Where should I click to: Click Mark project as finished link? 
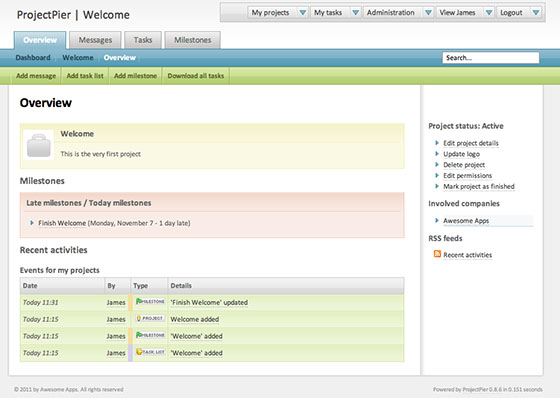[479, 186]
